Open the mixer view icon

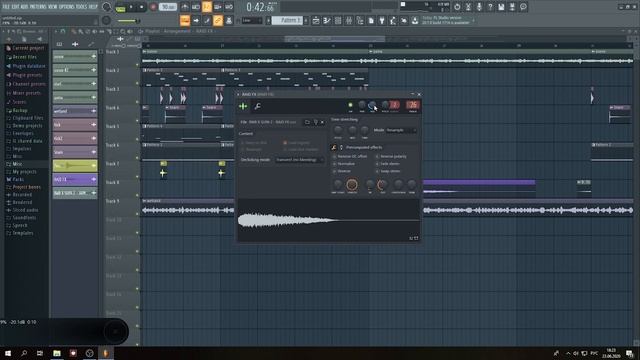(349, 20)
